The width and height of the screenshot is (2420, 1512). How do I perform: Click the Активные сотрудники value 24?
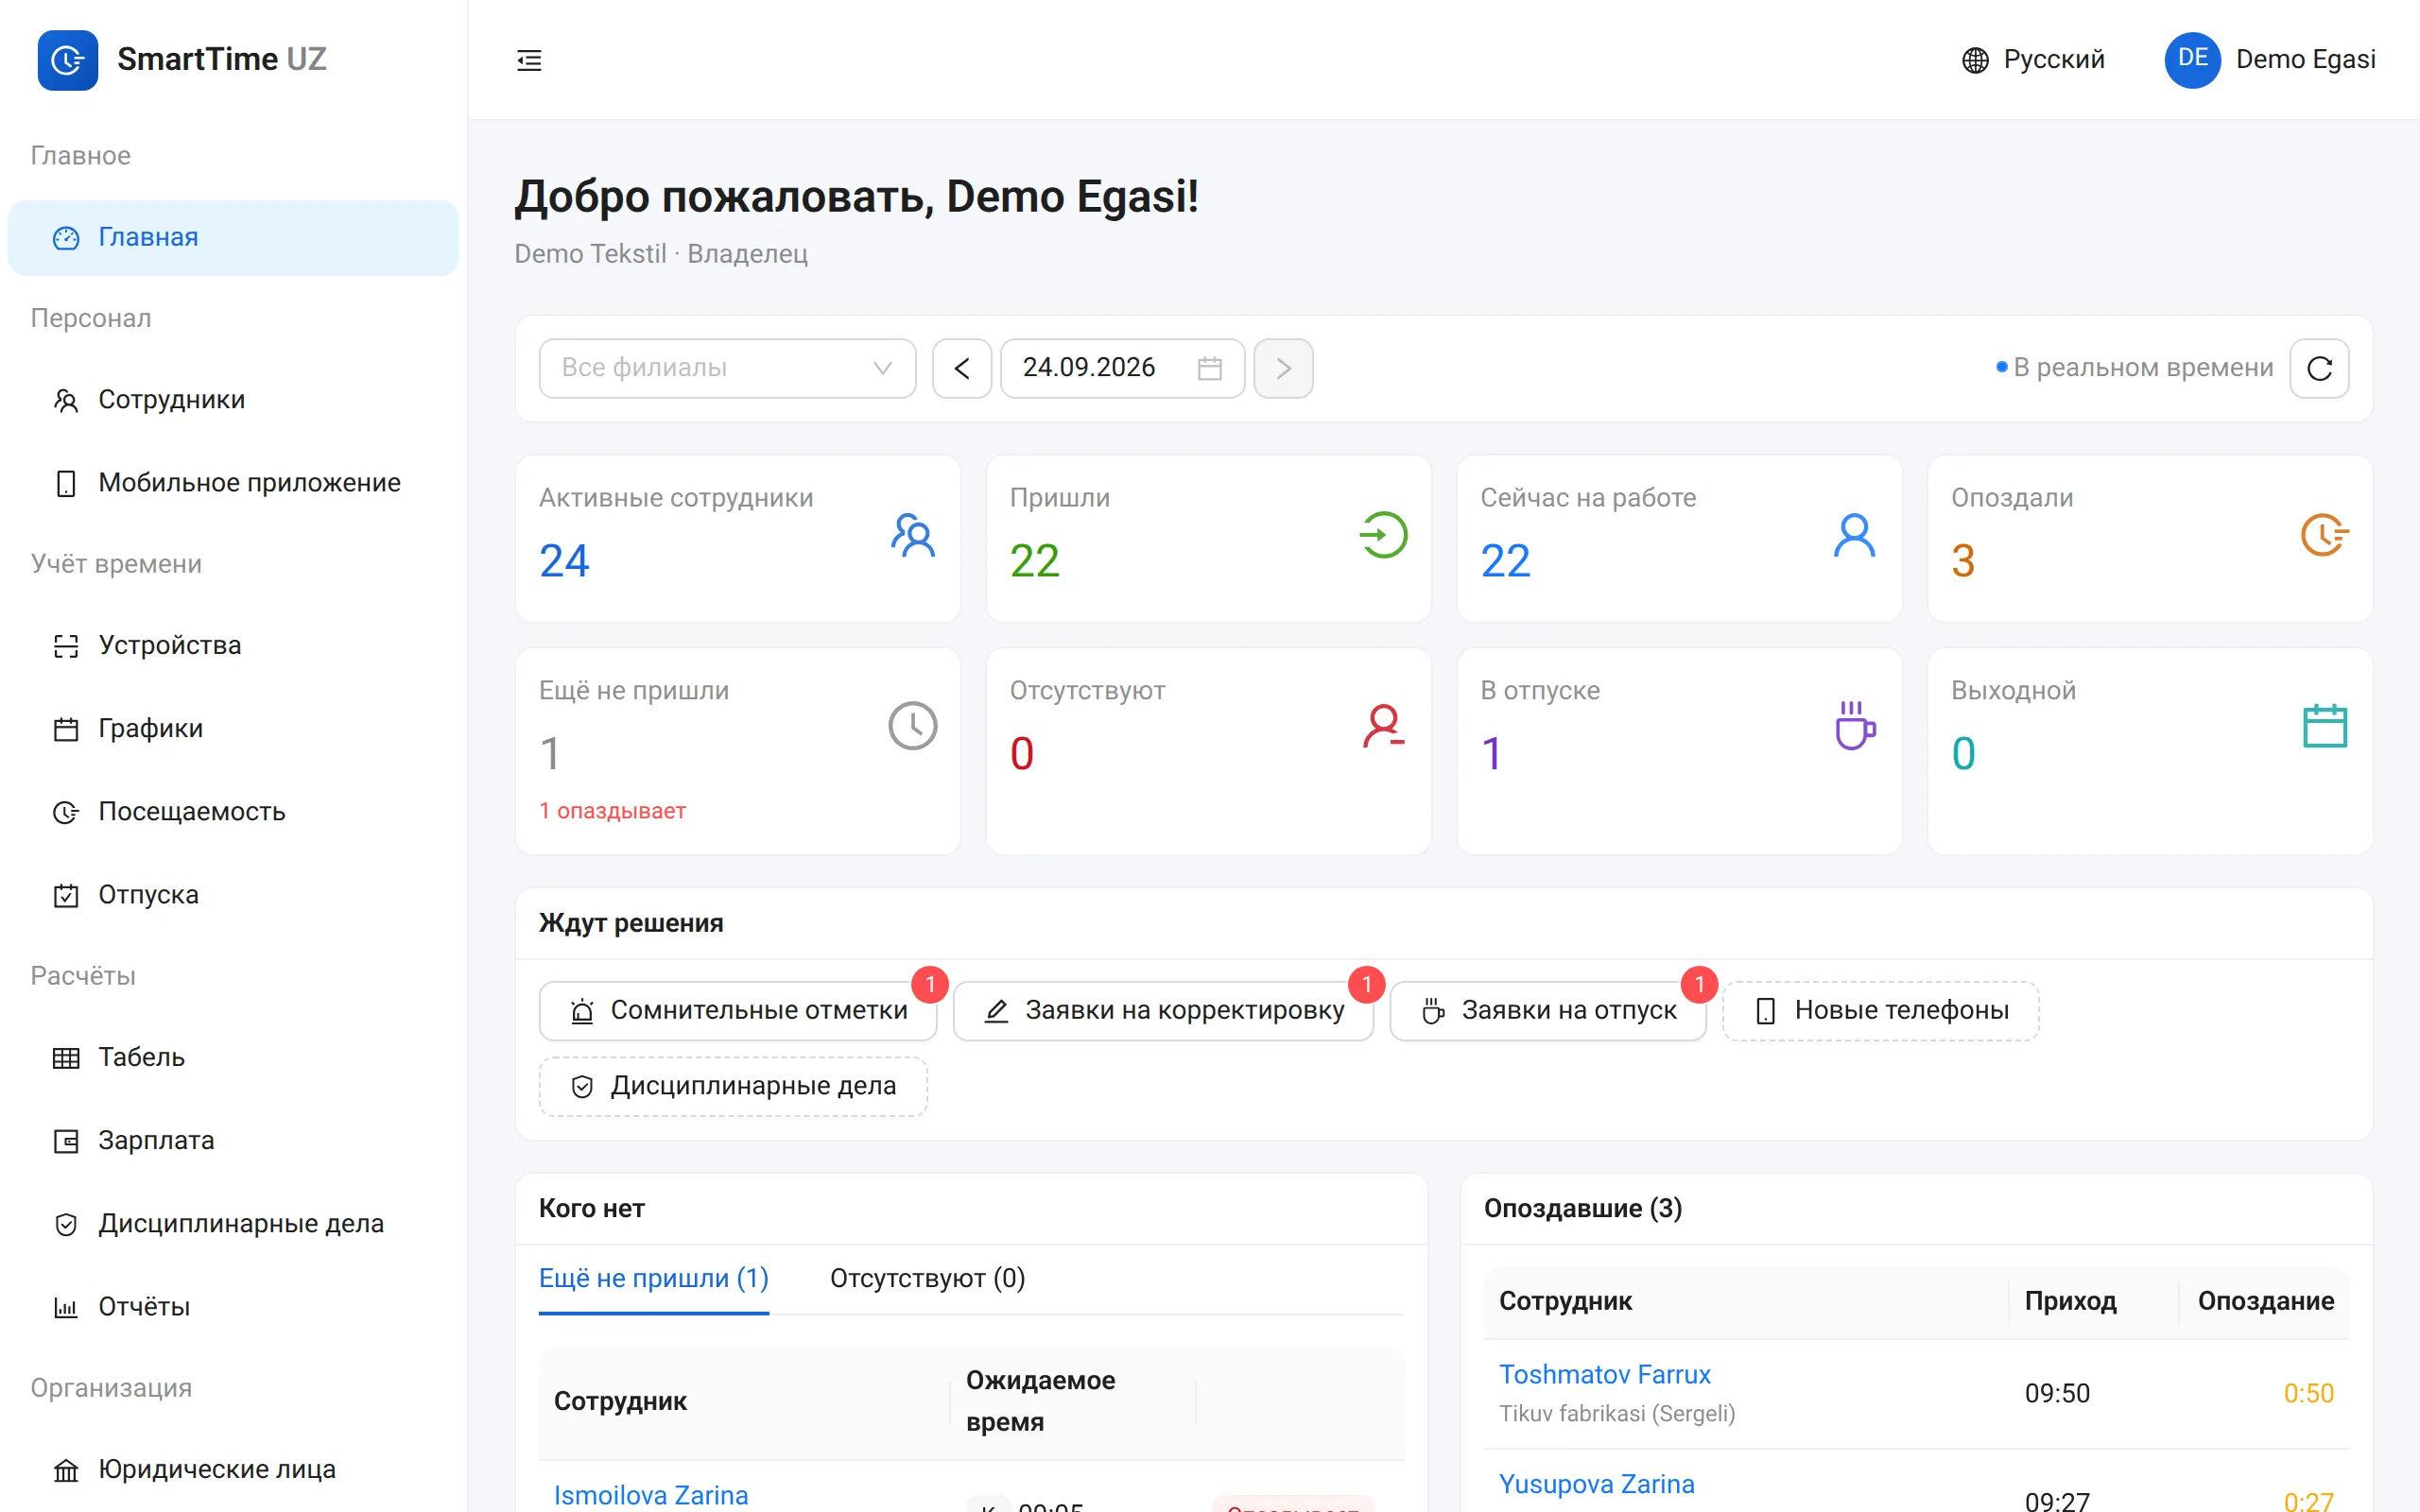[x=564, y=561]
